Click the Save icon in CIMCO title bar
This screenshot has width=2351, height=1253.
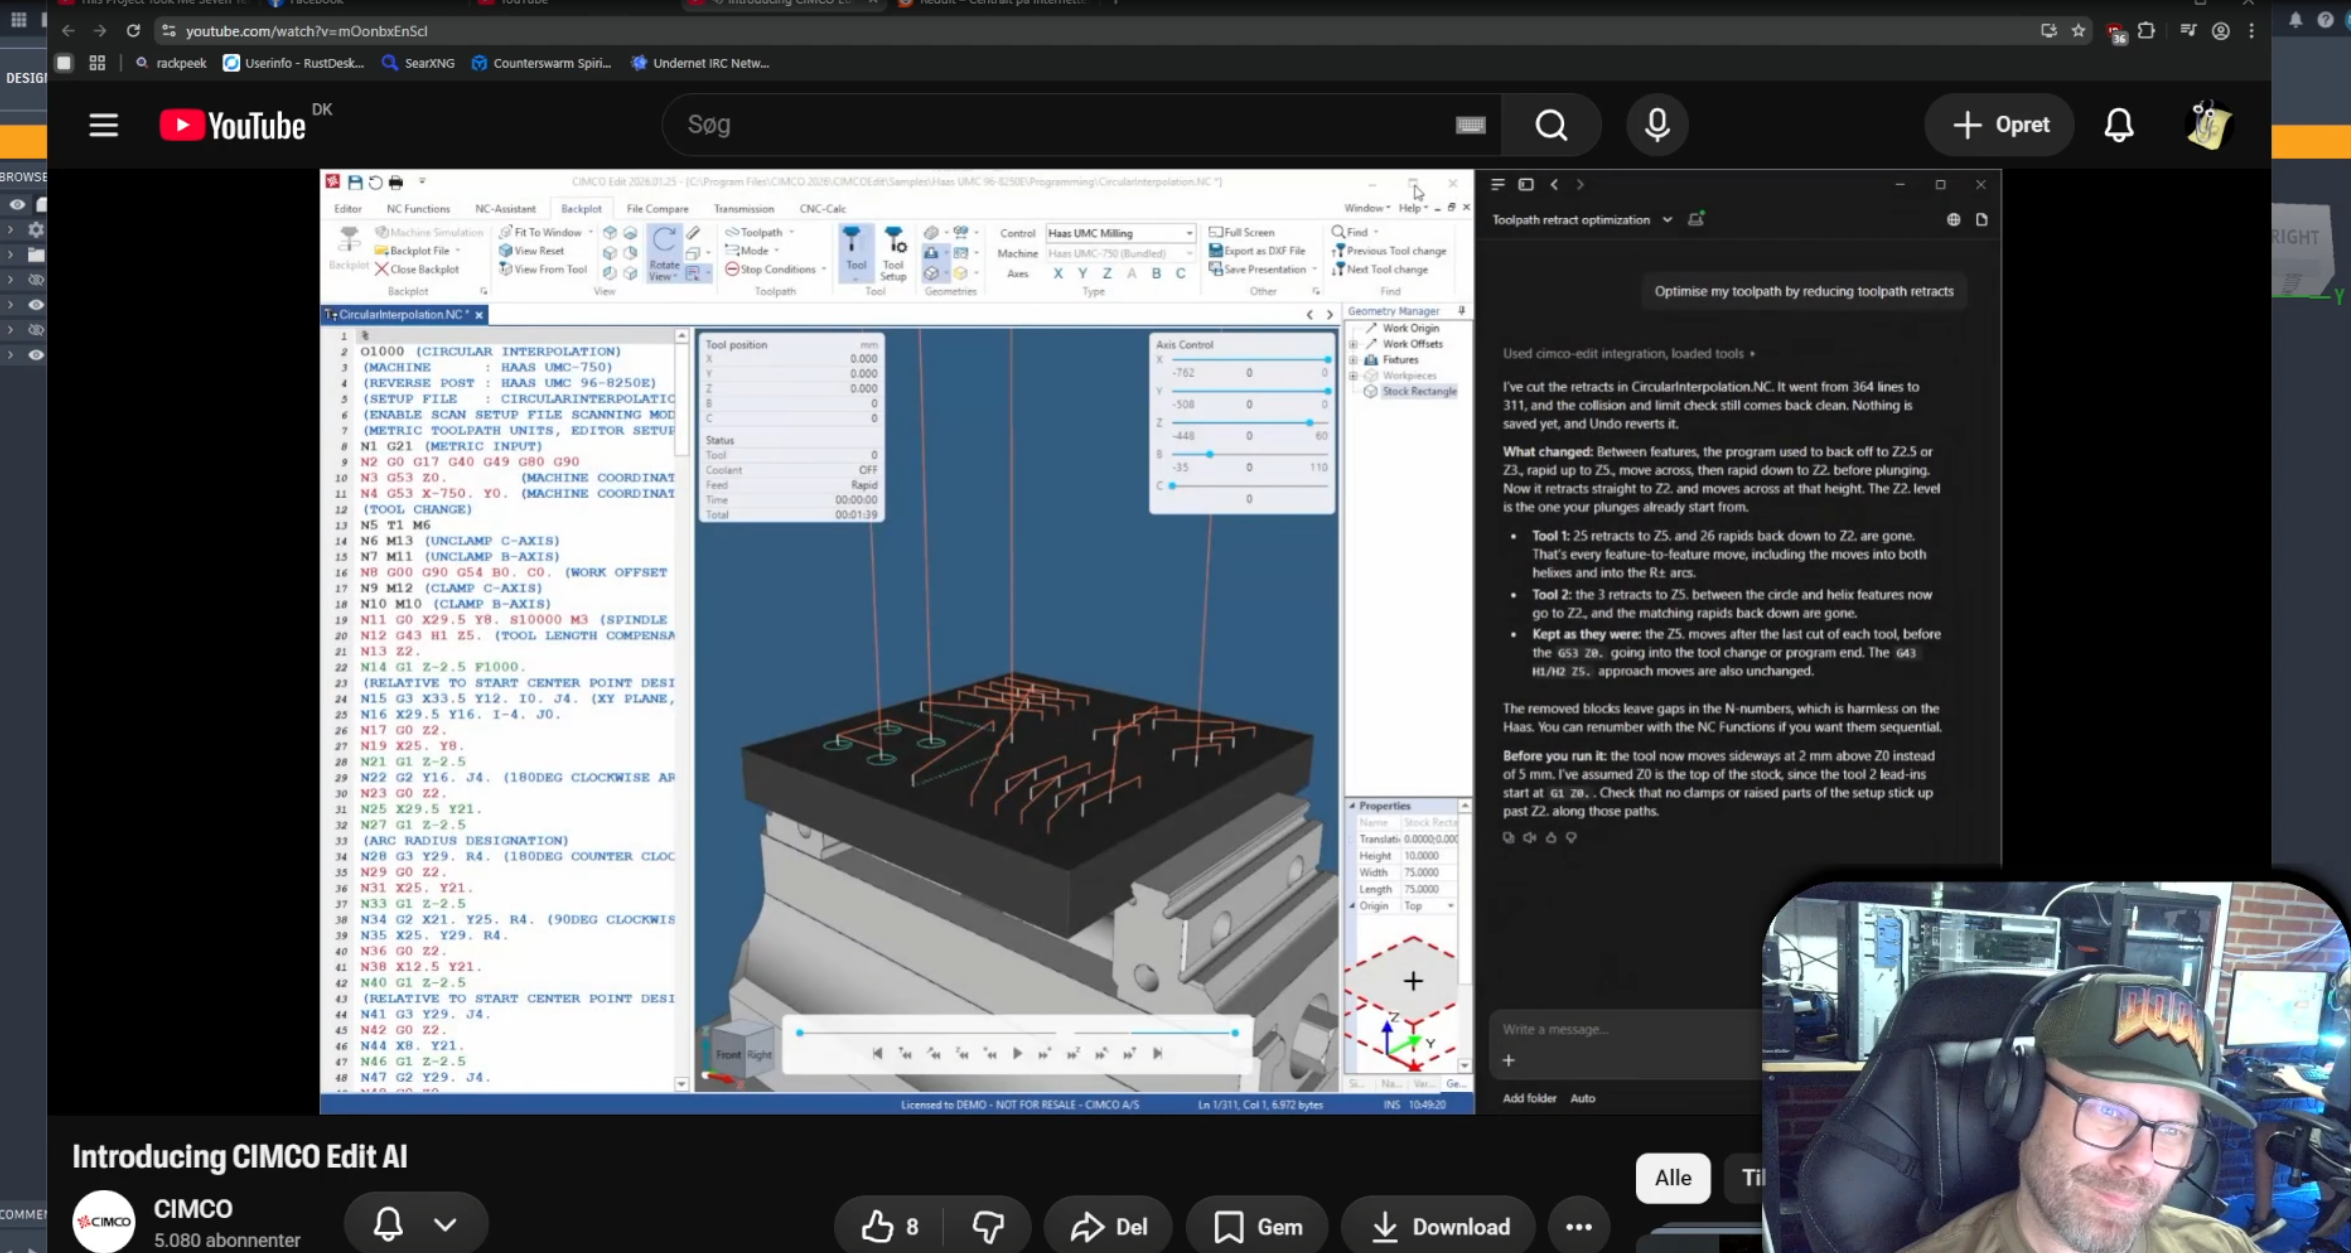coord(355,182)
